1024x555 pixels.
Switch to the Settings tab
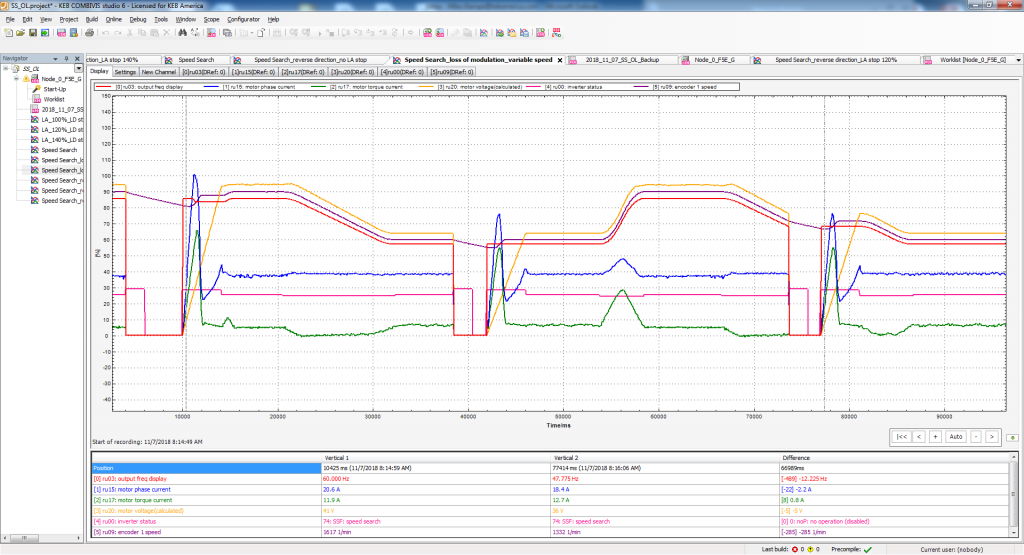pyautogui.click(x=125, y=72)
